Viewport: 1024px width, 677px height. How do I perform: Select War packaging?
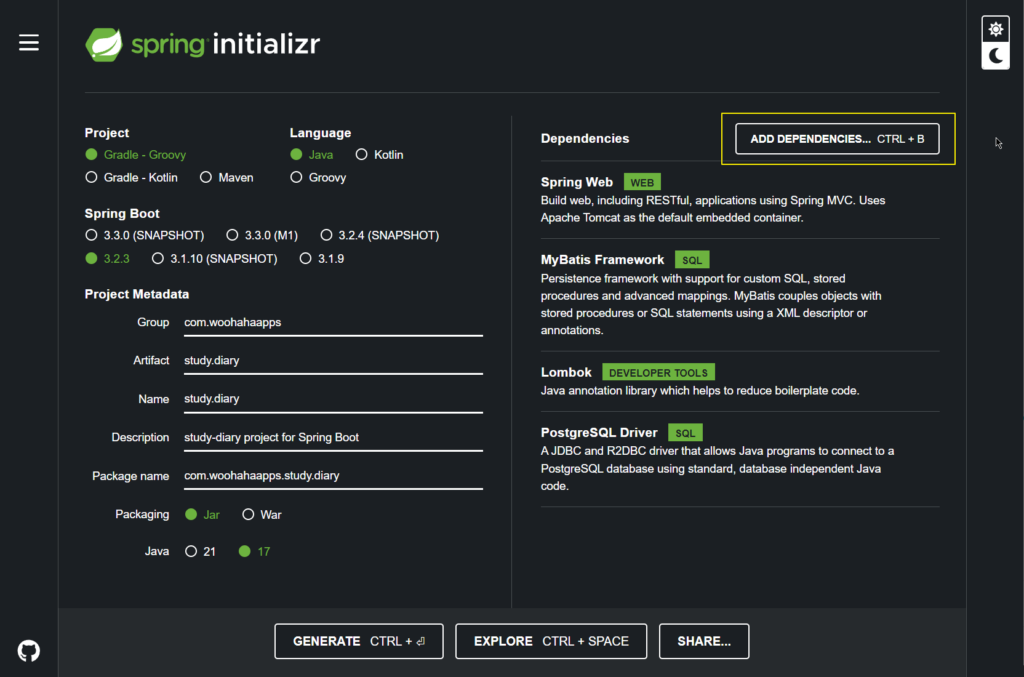(262, 514)
